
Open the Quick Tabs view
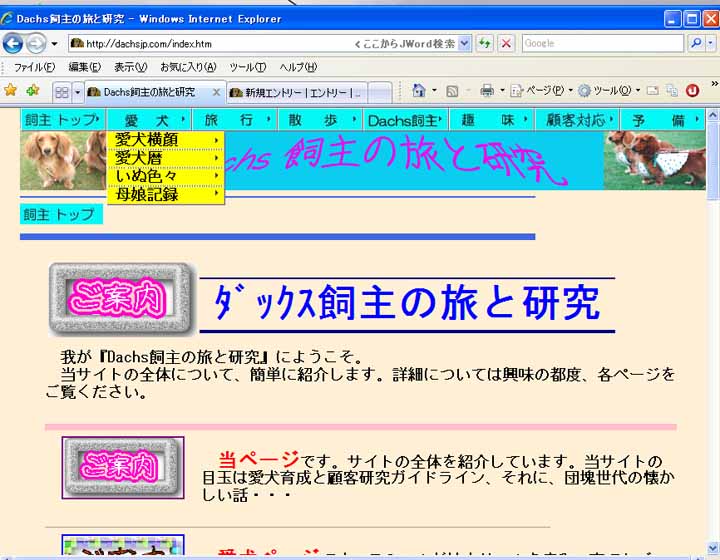(x=62, y=92)
